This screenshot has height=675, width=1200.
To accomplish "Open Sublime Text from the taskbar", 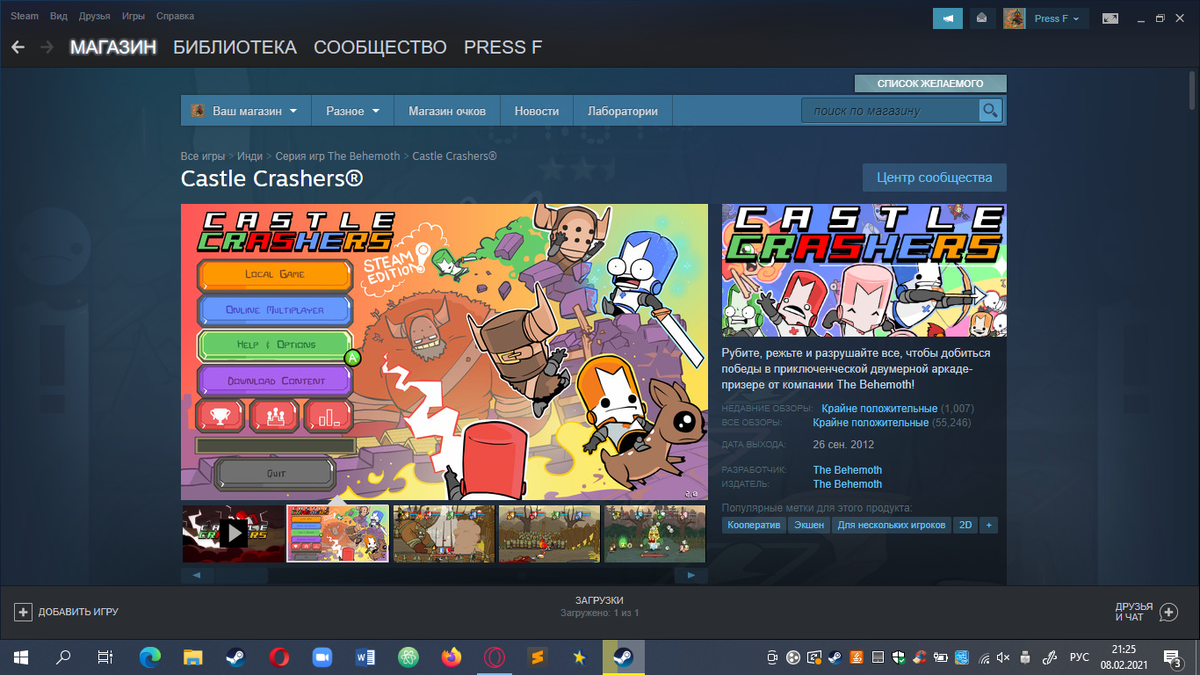I will (x=537, y=657).
